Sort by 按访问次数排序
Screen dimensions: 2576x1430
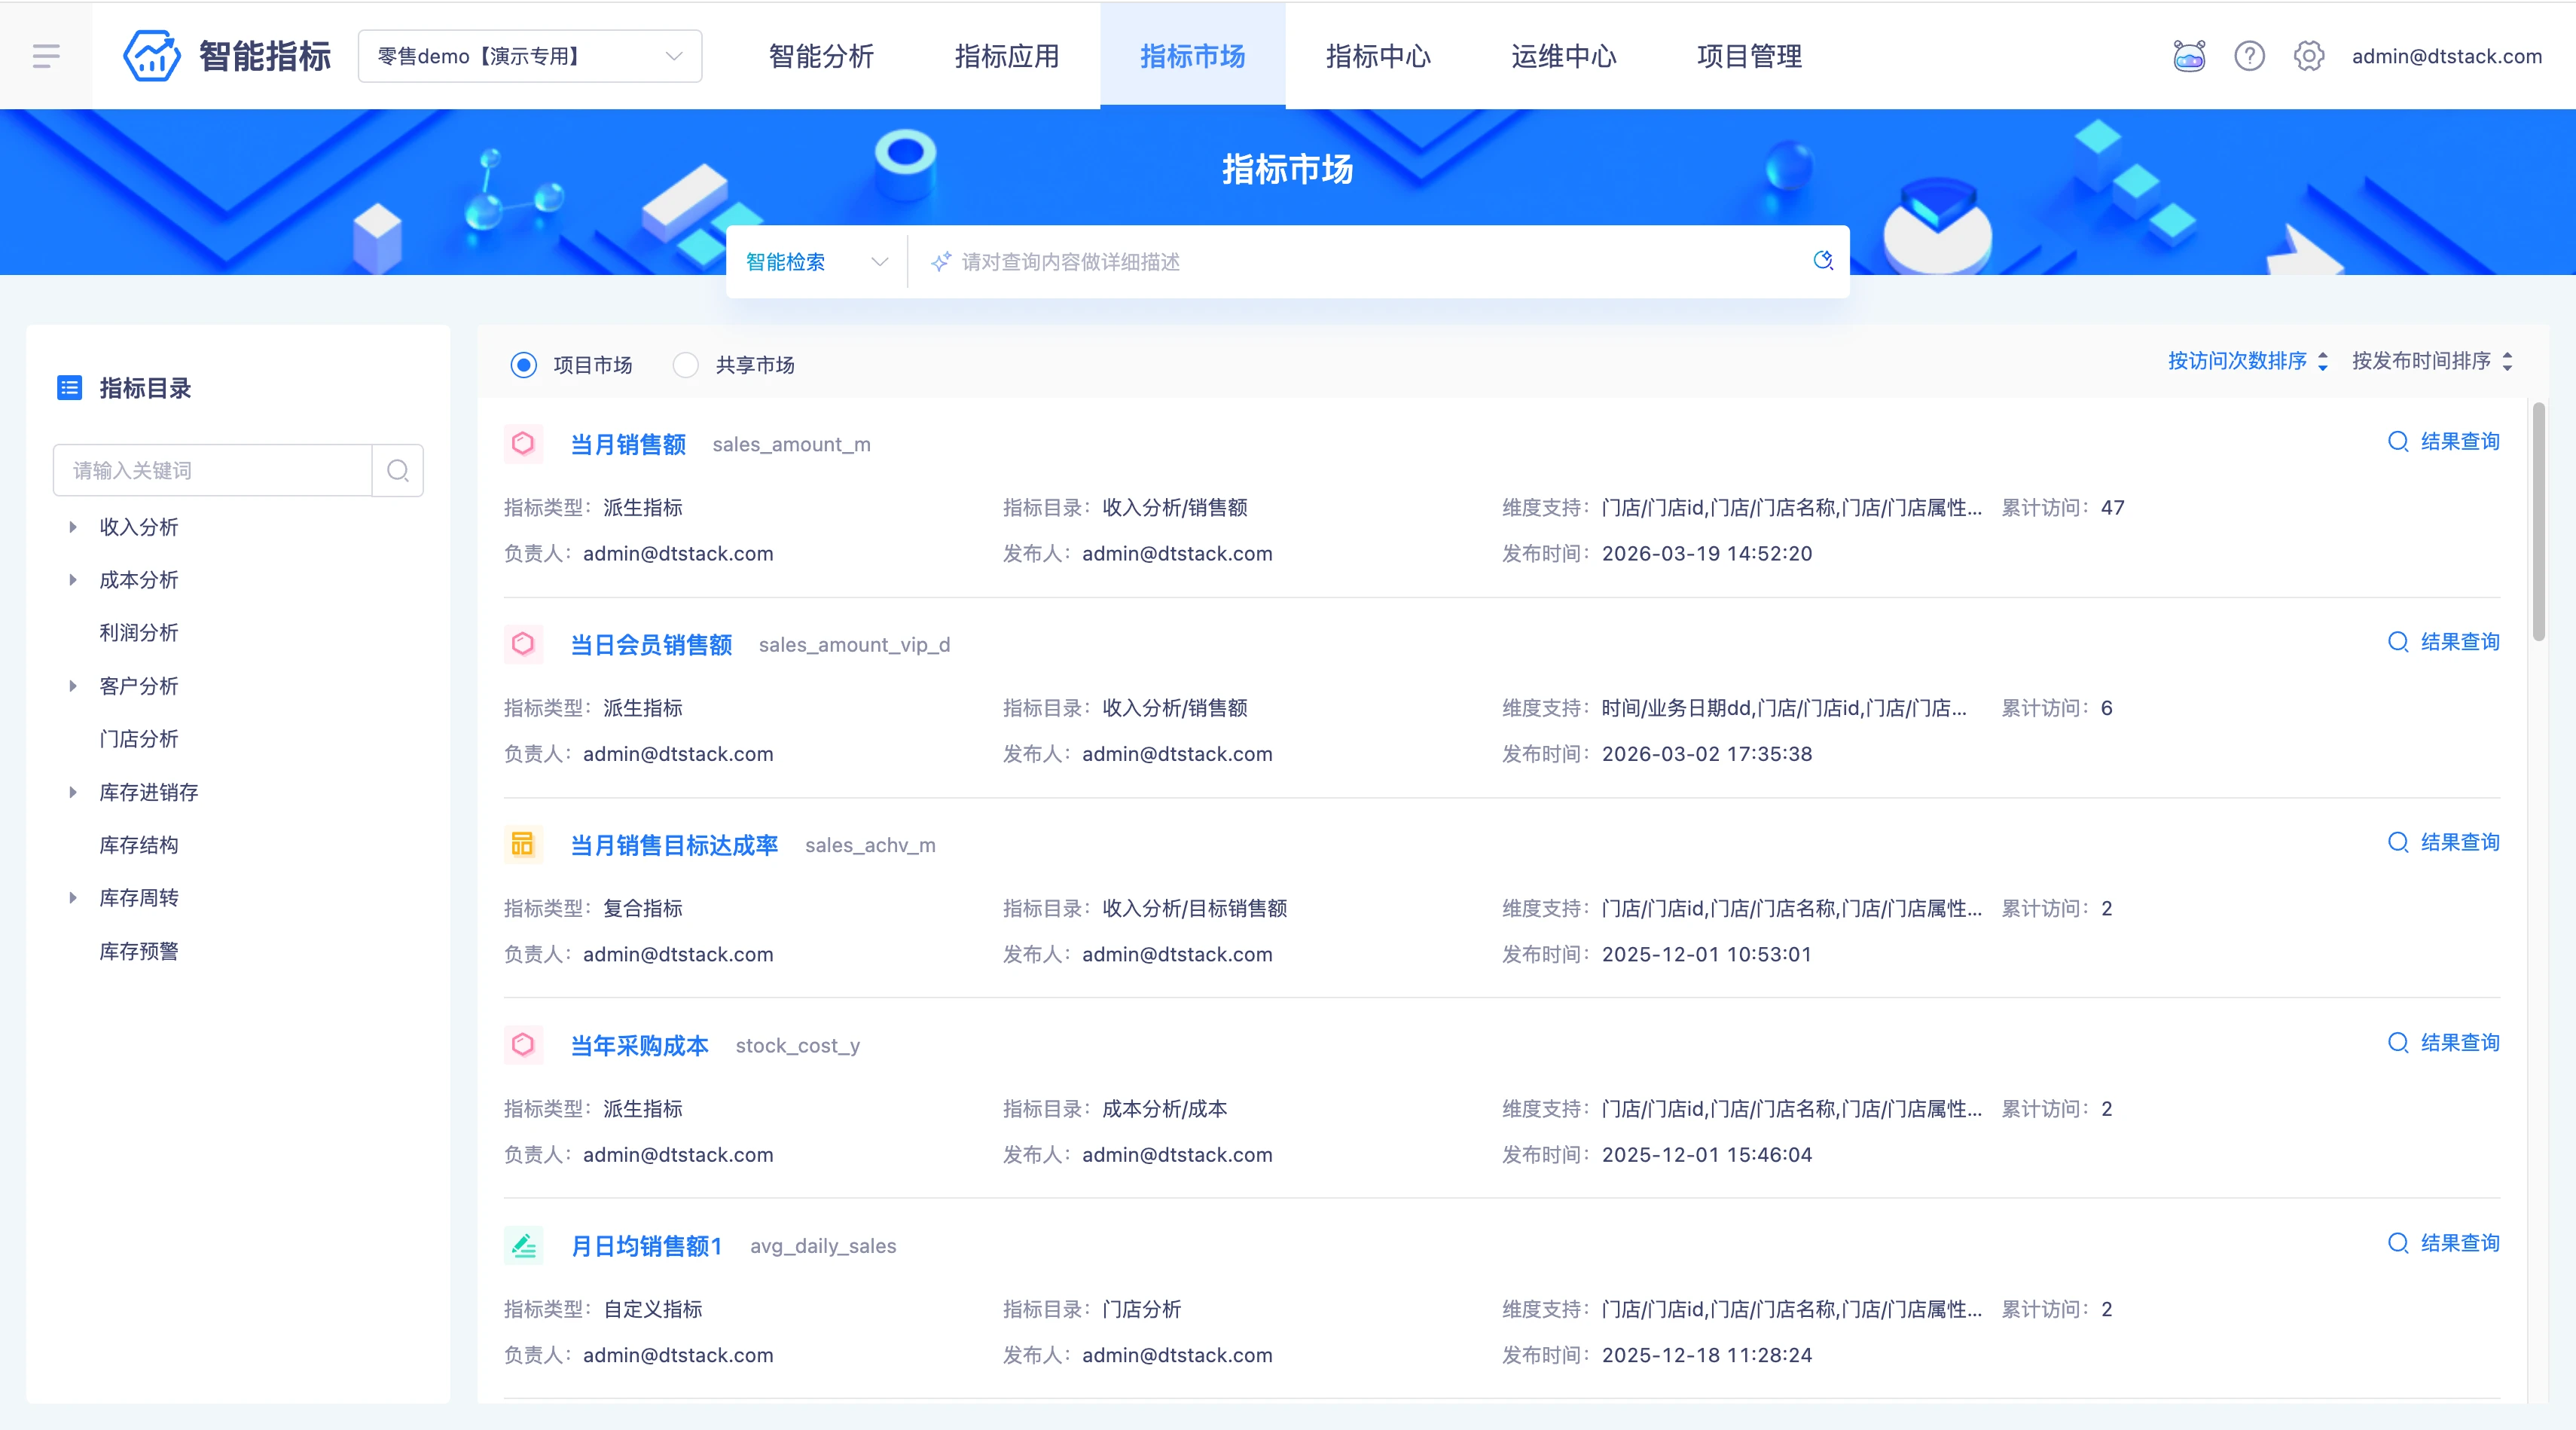pos(2237,361)
